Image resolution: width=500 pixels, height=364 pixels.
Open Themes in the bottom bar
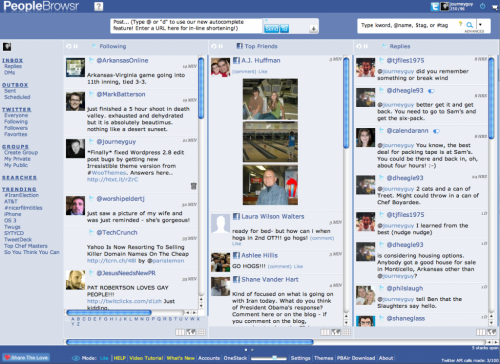point(323,358)
